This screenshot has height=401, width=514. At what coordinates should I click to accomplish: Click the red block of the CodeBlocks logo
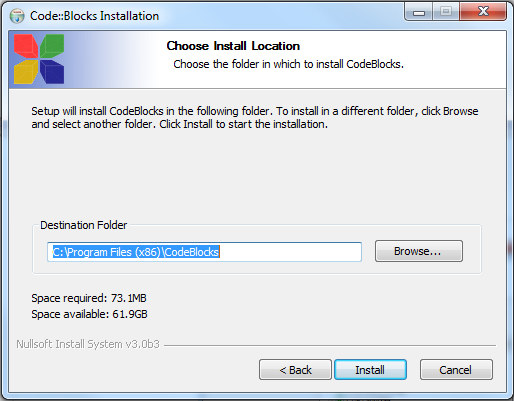26,47
